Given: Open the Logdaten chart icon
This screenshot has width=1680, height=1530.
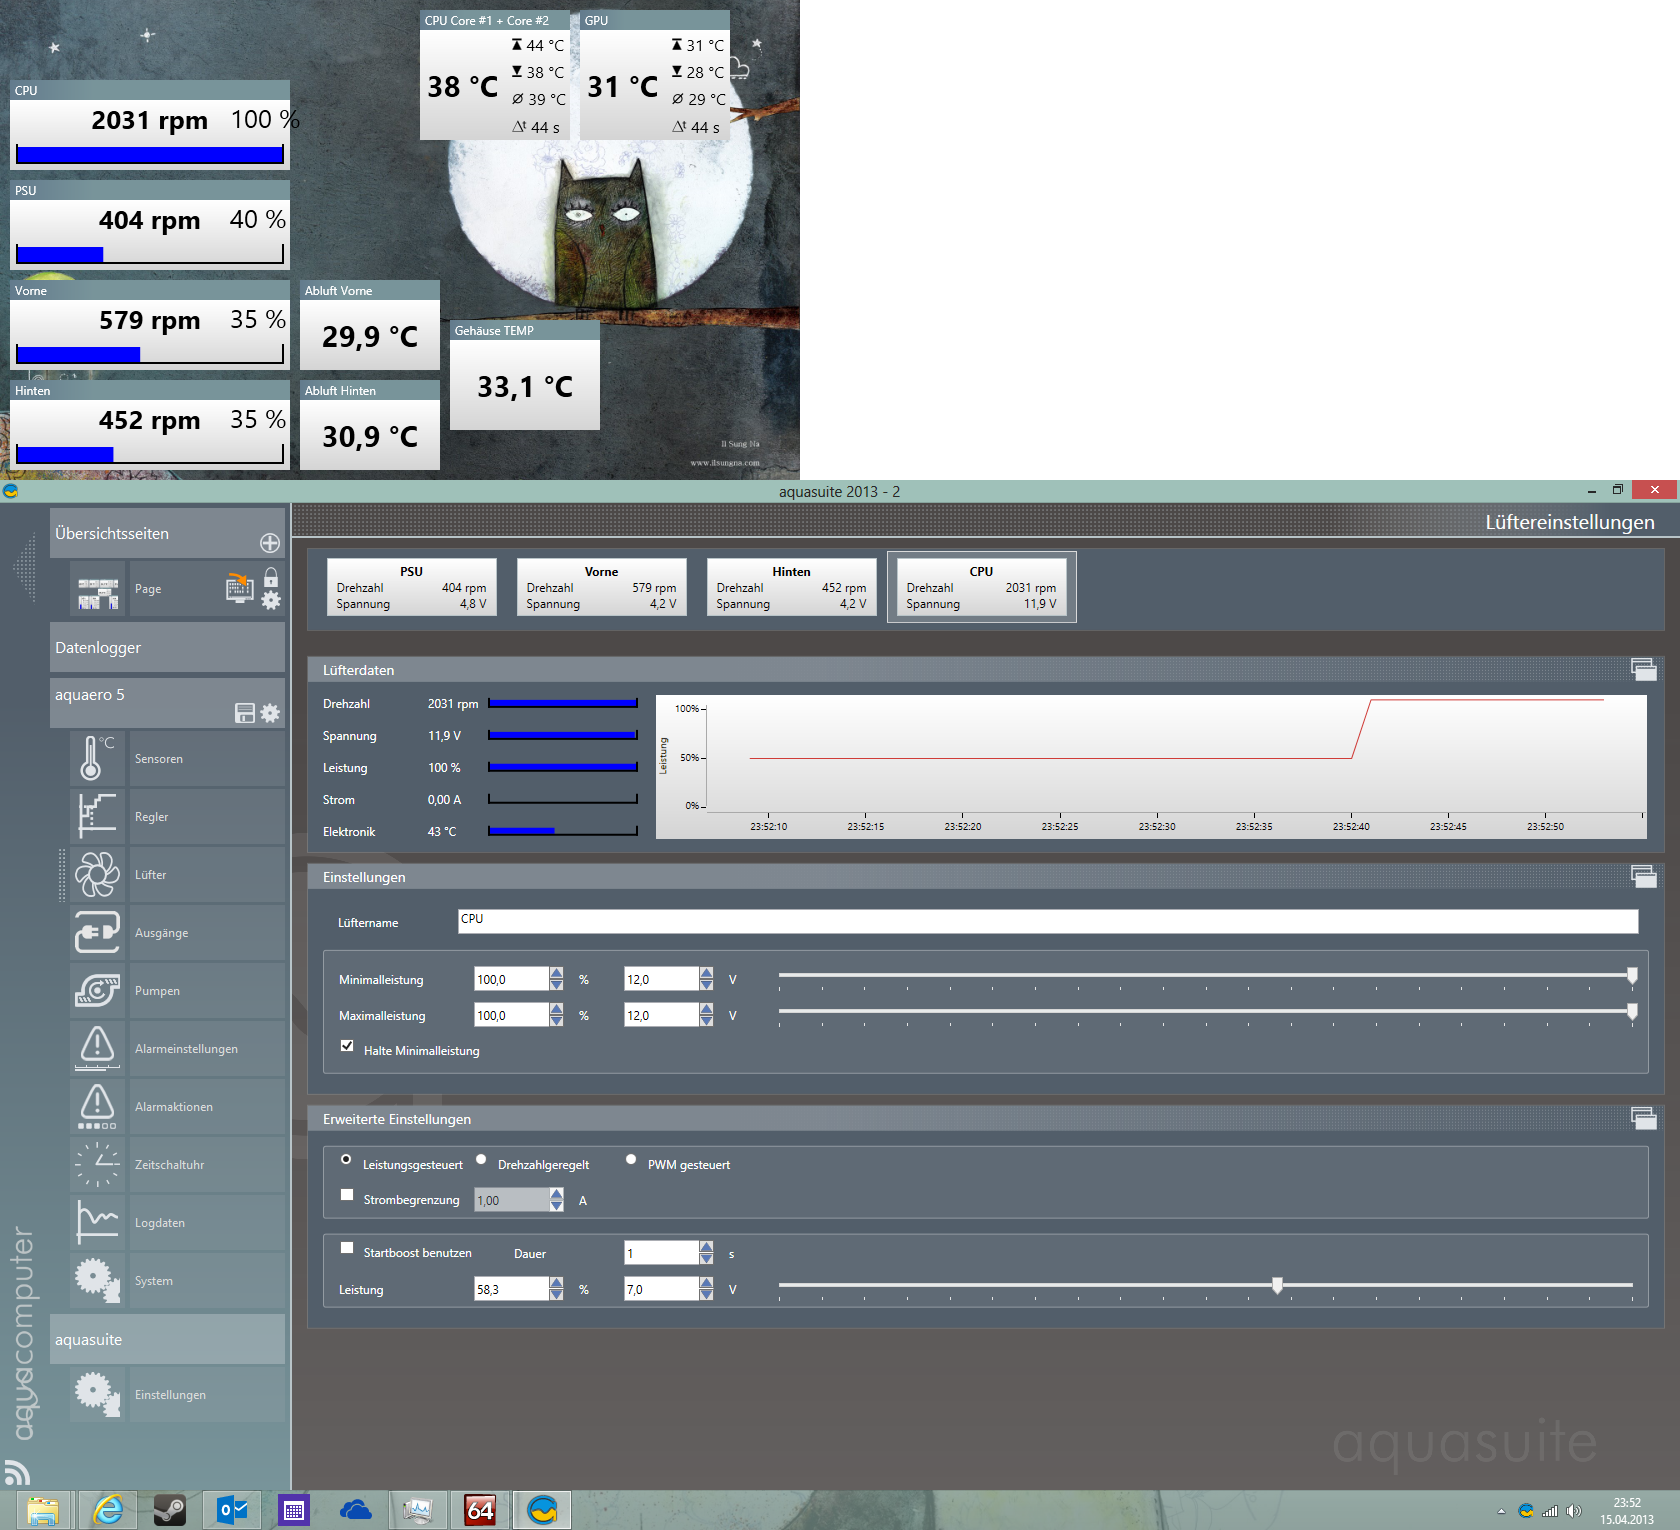Looking at the screenshot, I should [97, 1222].
